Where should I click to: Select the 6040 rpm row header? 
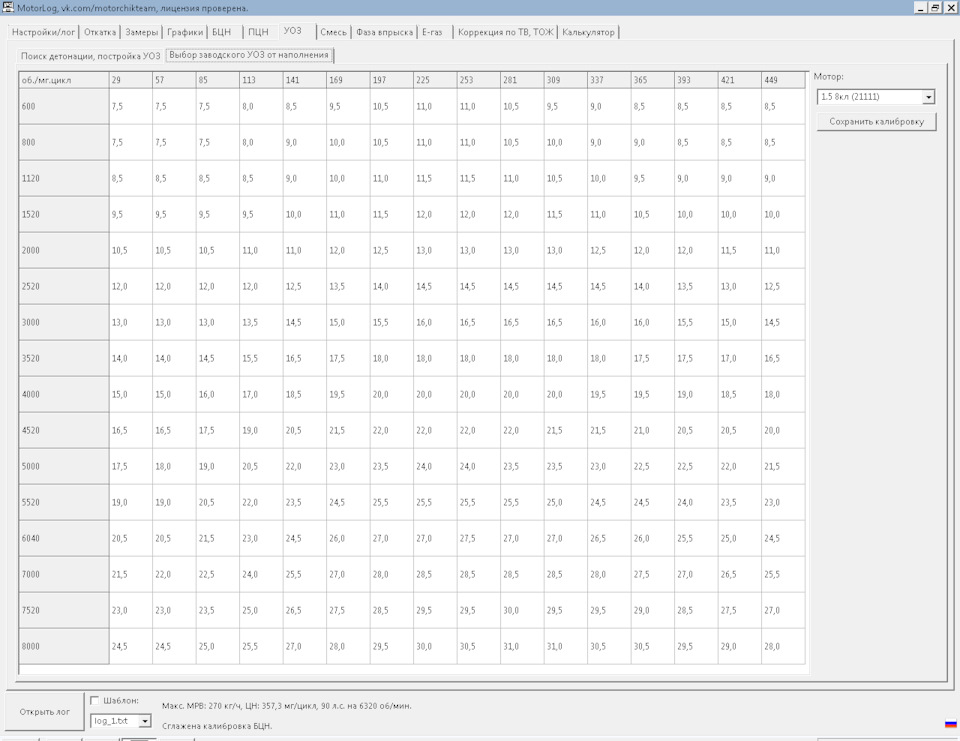click(64, 538)
